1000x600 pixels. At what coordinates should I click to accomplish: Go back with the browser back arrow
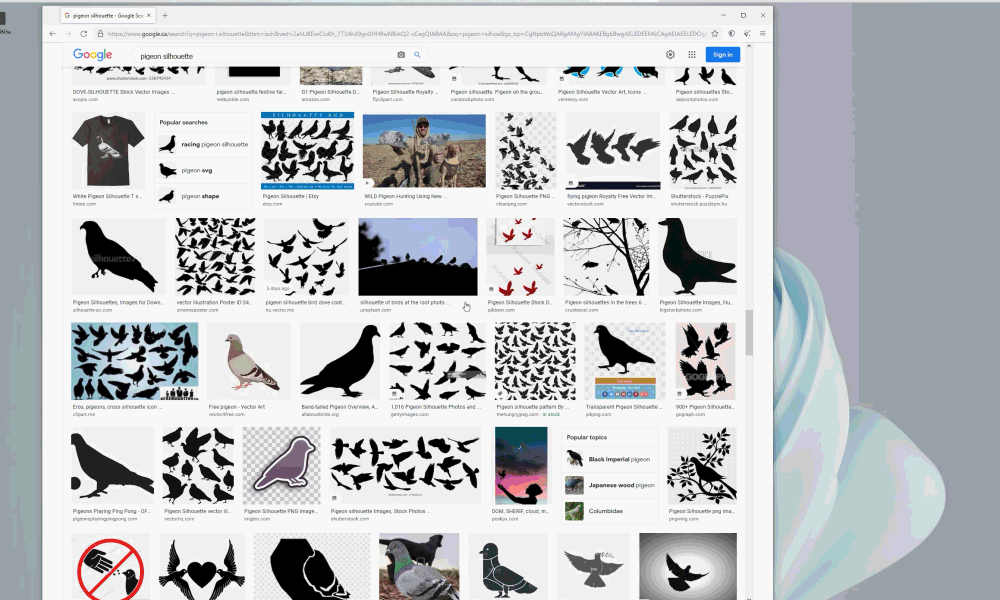tap(52, 34)
